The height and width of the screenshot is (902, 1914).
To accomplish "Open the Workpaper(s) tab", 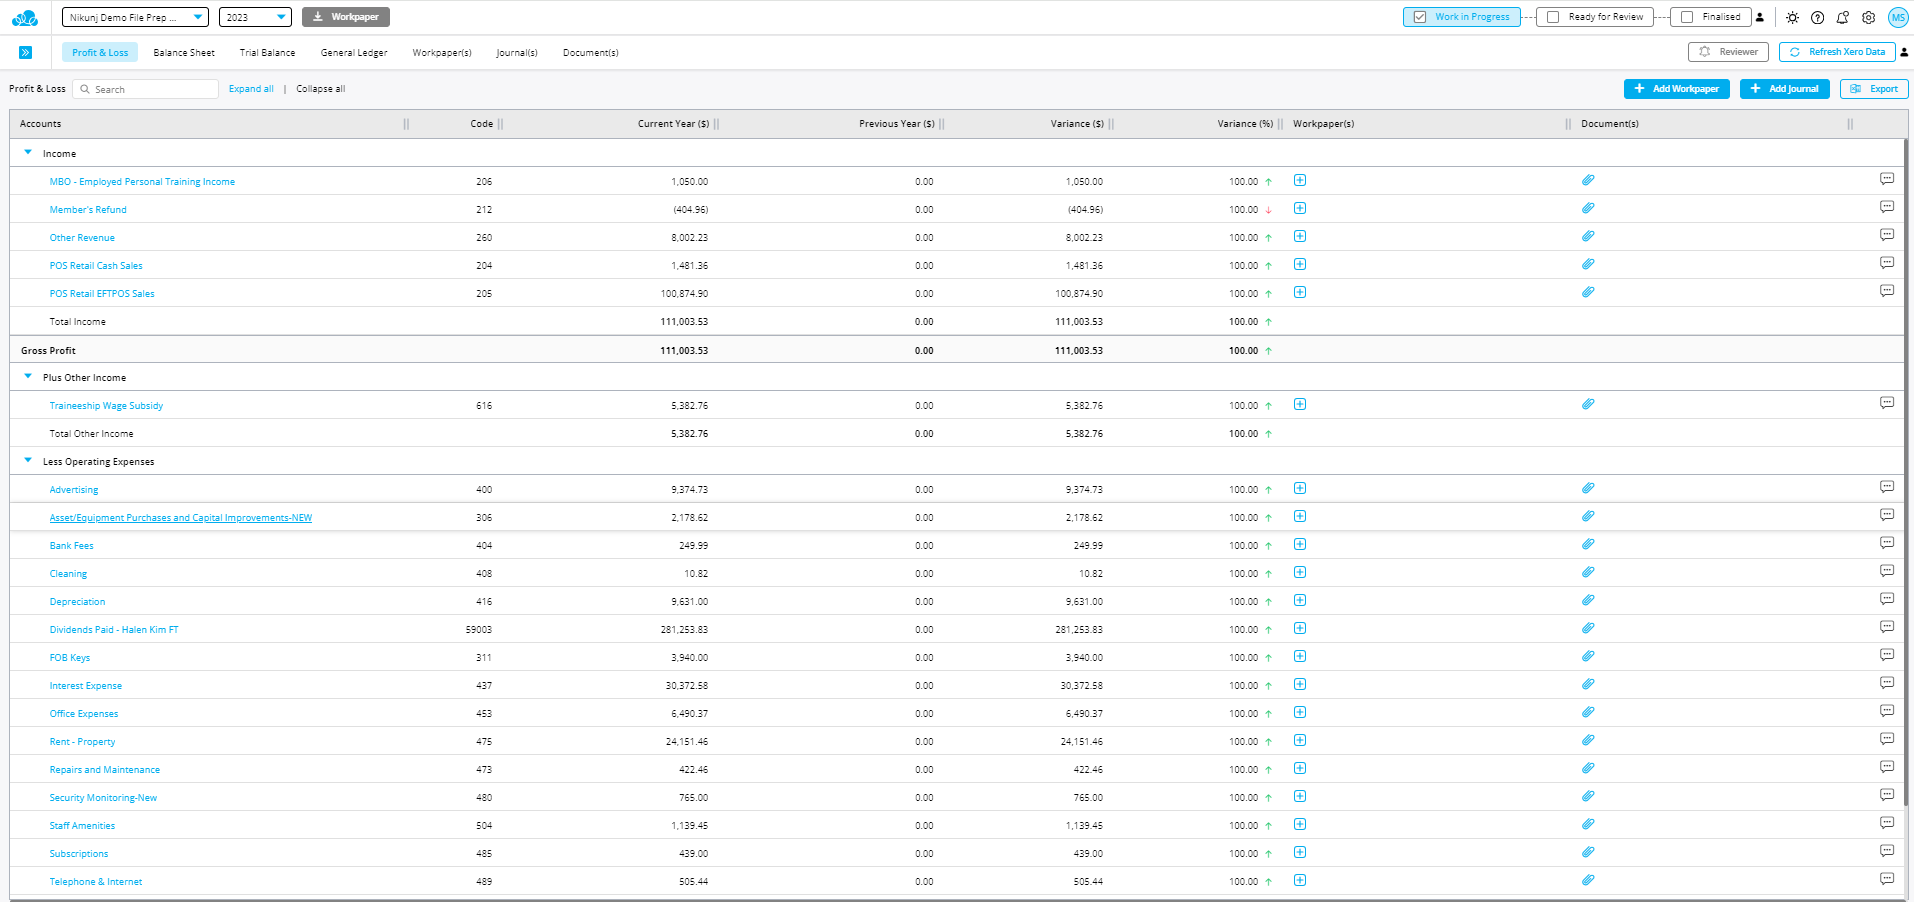I will (442, 52).
